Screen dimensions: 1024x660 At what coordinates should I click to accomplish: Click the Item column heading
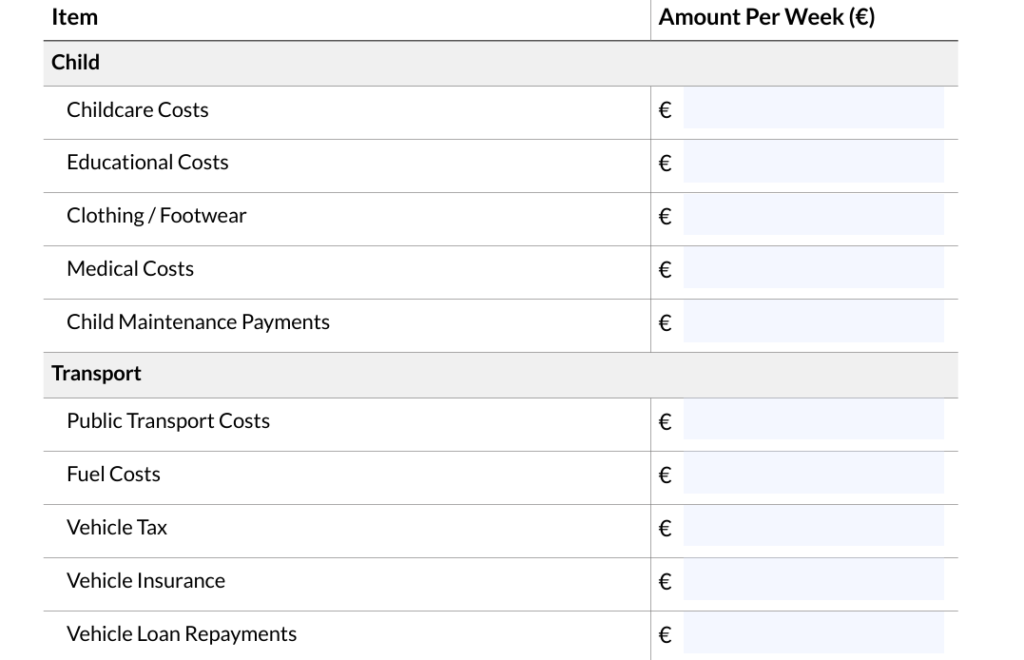(x=74, y=18)
